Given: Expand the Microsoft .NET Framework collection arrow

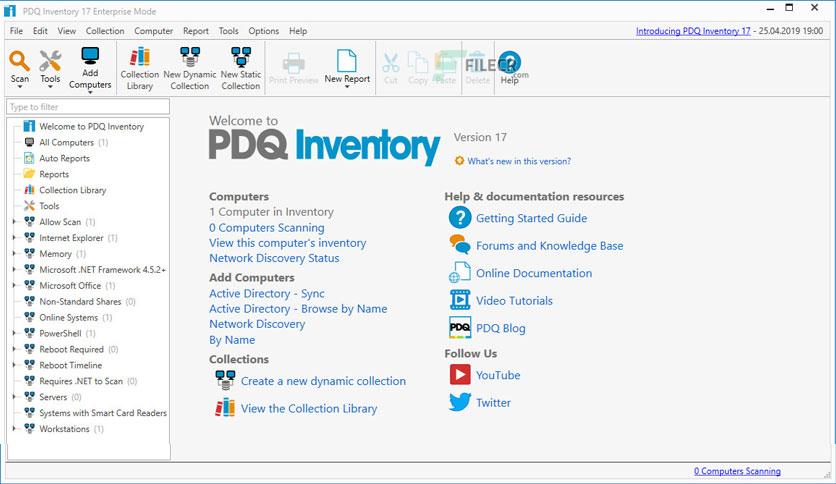Looking at the screenshot, I should tap(14, 270).
